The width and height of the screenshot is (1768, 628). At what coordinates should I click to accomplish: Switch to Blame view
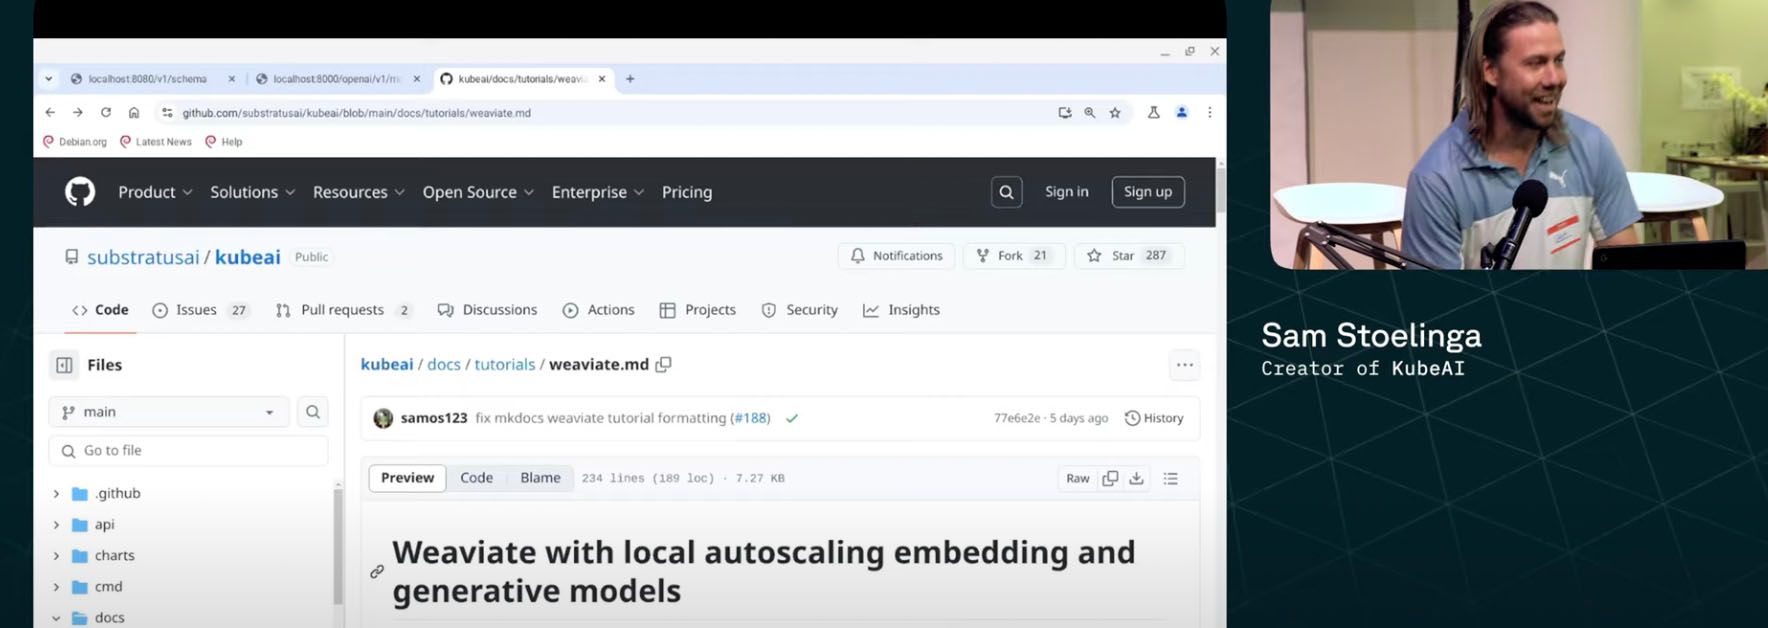(x=540, y=478)
